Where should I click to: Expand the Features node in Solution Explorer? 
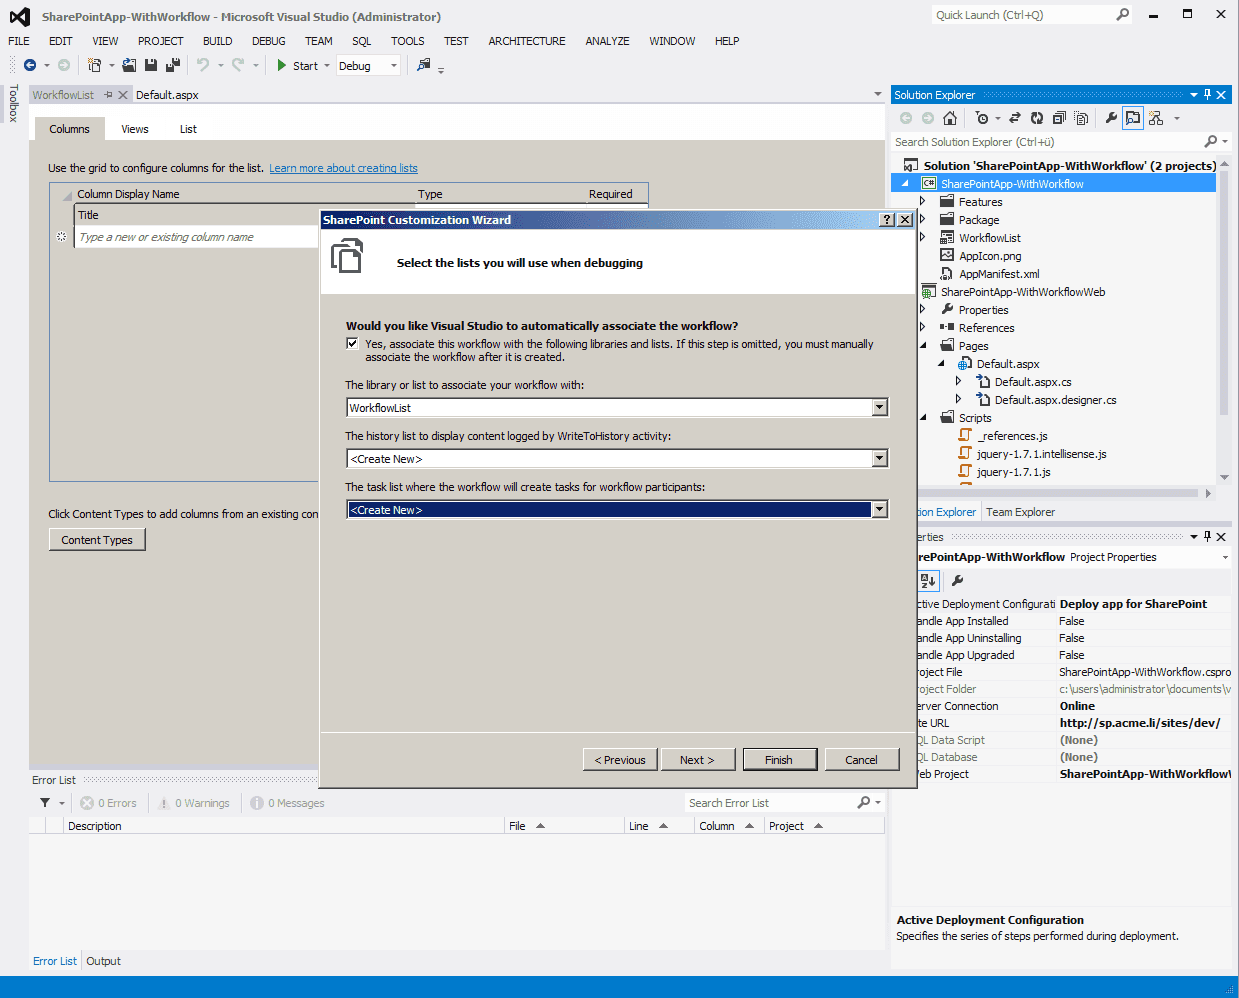click(x=922, y=202)
